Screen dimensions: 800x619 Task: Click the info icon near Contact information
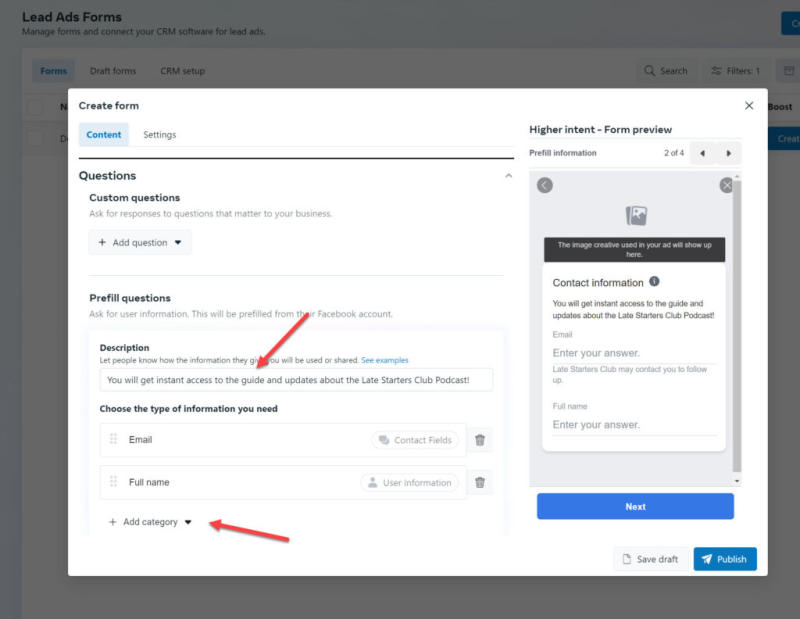click(654, 282)
